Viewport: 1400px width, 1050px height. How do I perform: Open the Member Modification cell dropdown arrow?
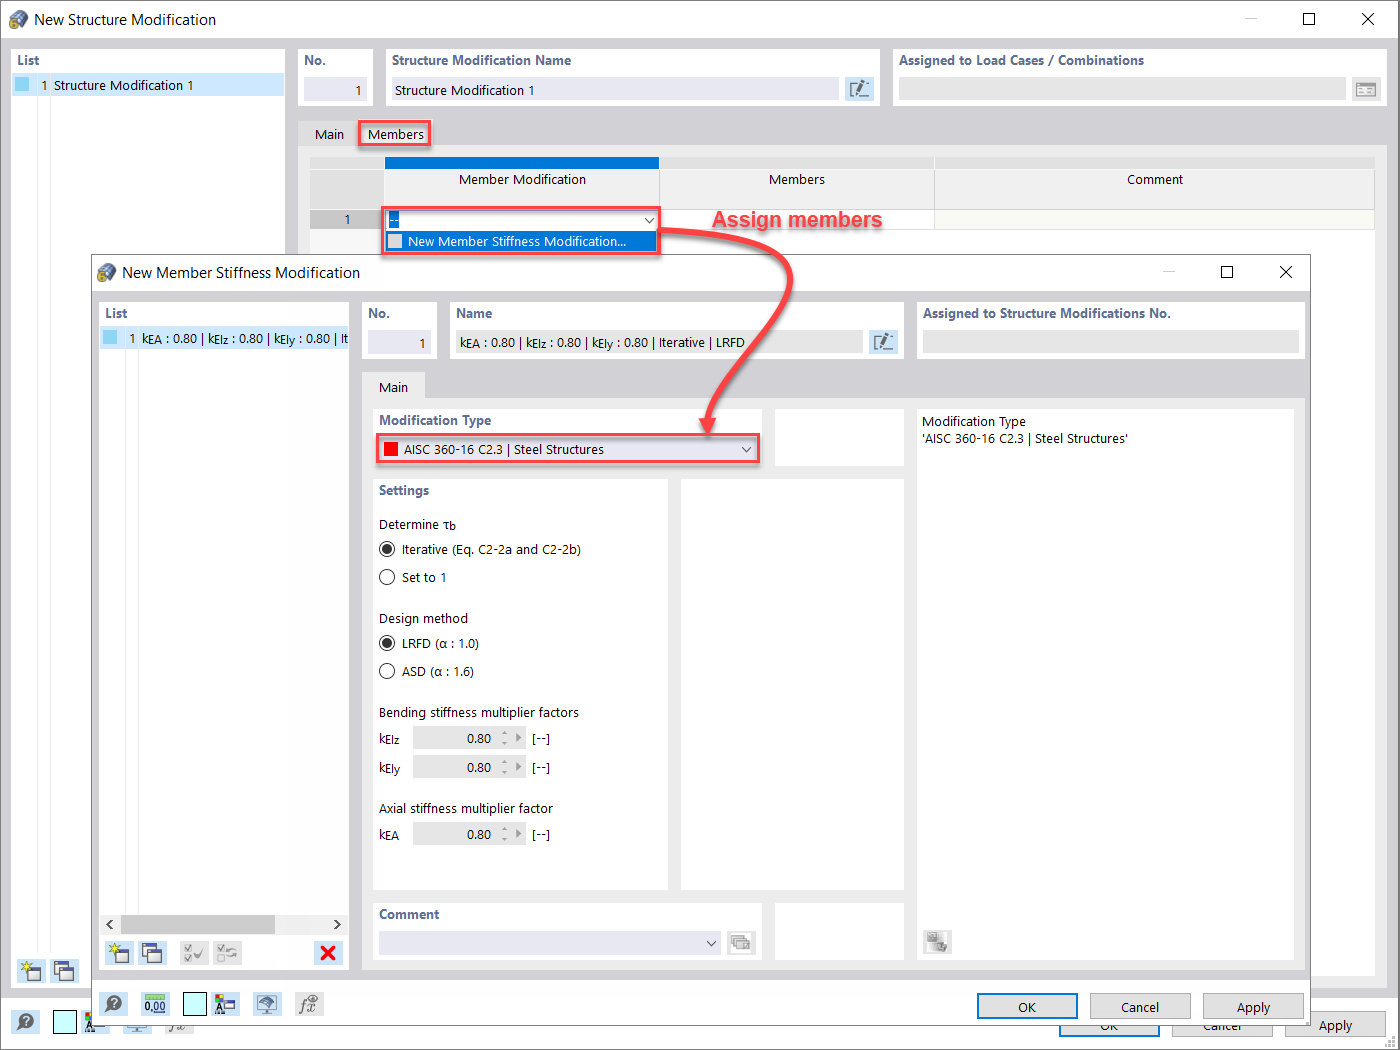click(x=648, y=220)
